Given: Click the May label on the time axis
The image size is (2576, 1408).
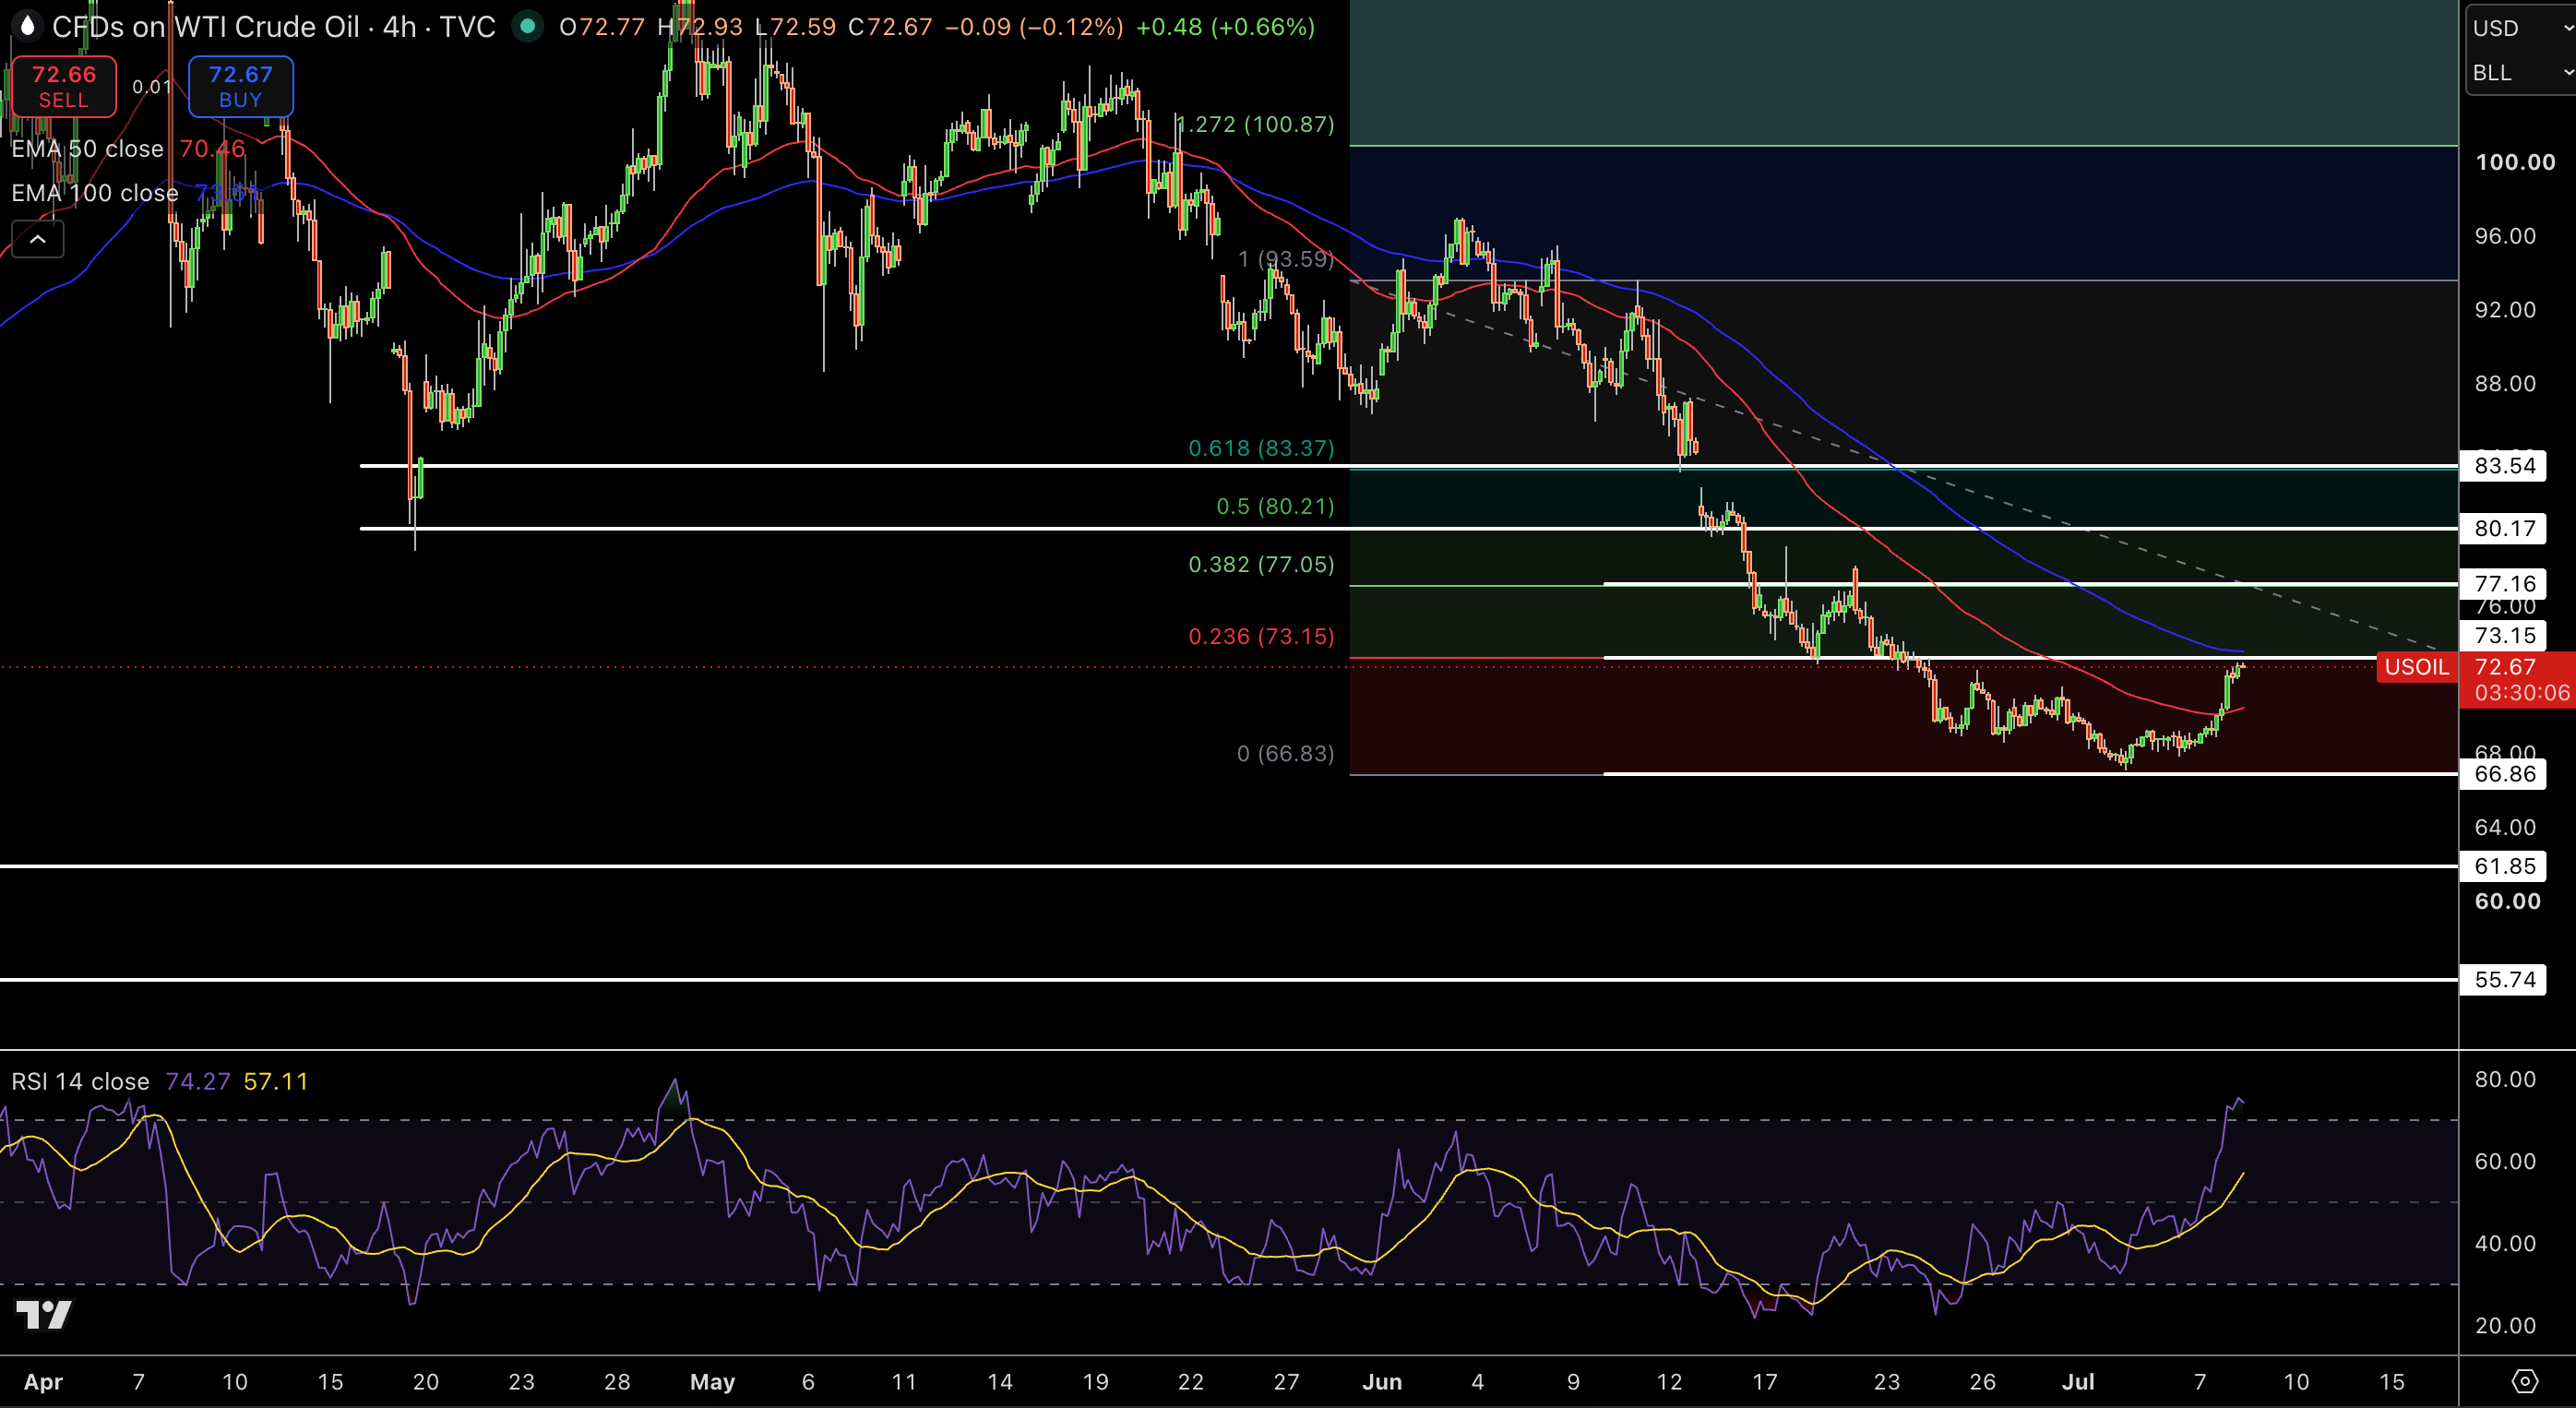Looking at the screenshot, I should (x=712, y=1382).
